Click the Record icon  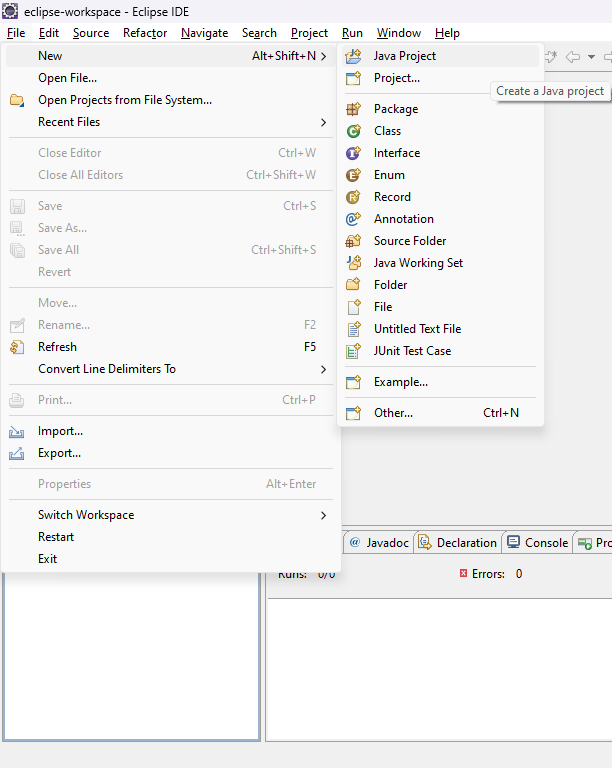(x=353, y=197)
